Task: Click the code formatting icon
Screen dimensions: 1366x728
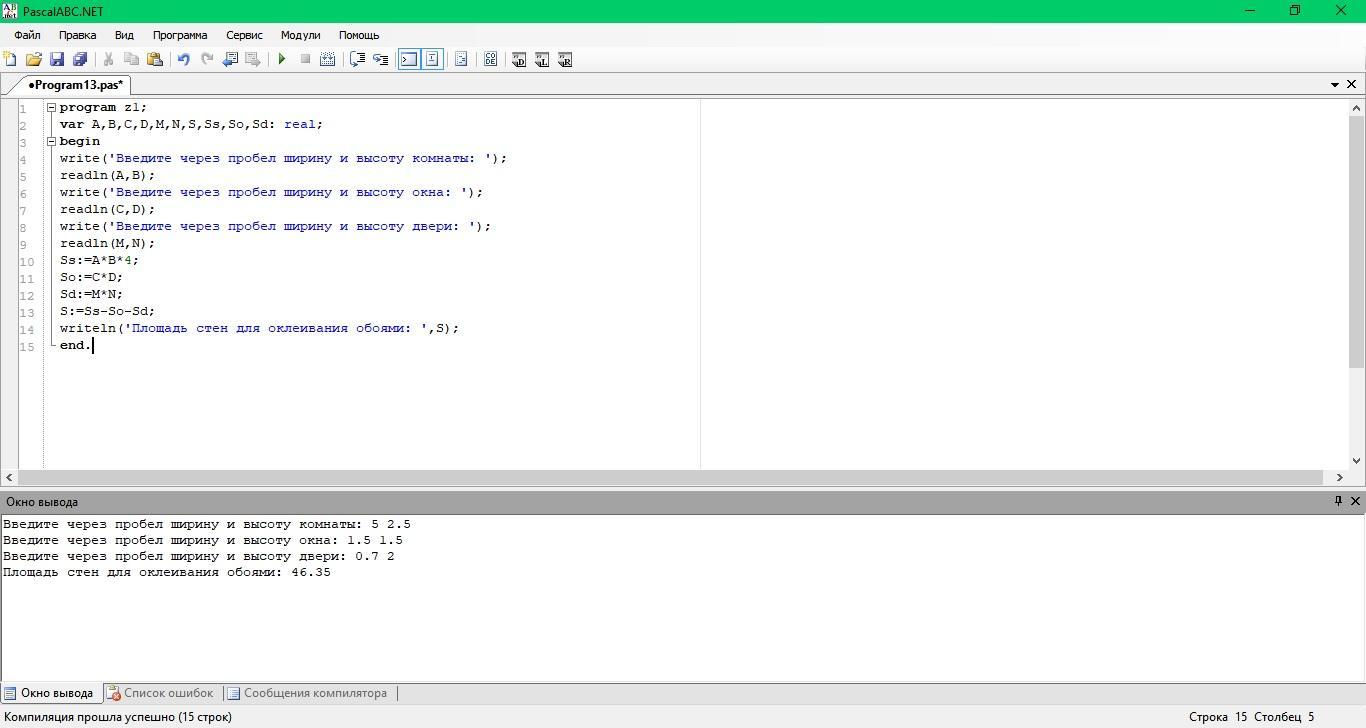Action: 461,60
